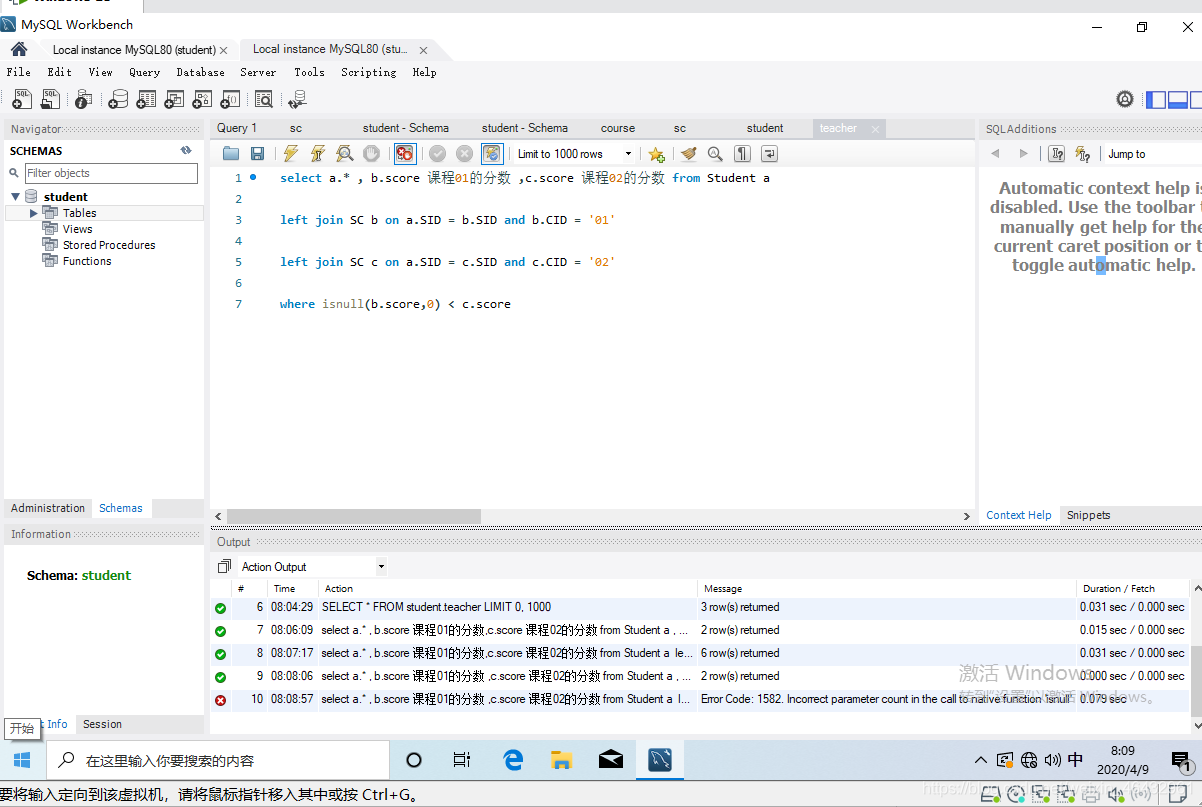Switch to the Query 1 tab
This screenshot has width=1202, height=807.
point(237,128)
